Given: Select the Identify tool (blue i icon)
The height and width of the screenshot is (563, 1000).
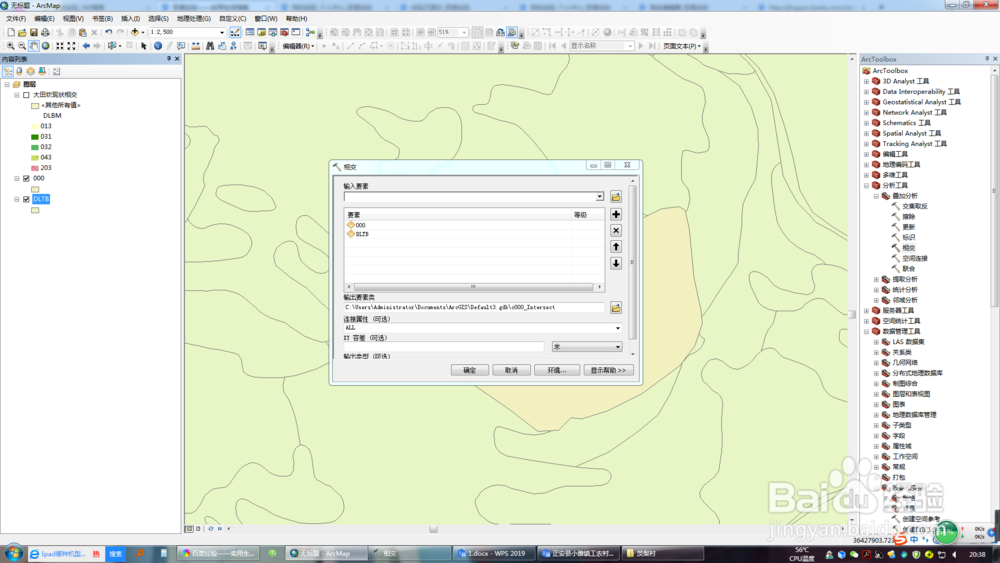Looking at the screenshot, I should (x=158, y=46).
